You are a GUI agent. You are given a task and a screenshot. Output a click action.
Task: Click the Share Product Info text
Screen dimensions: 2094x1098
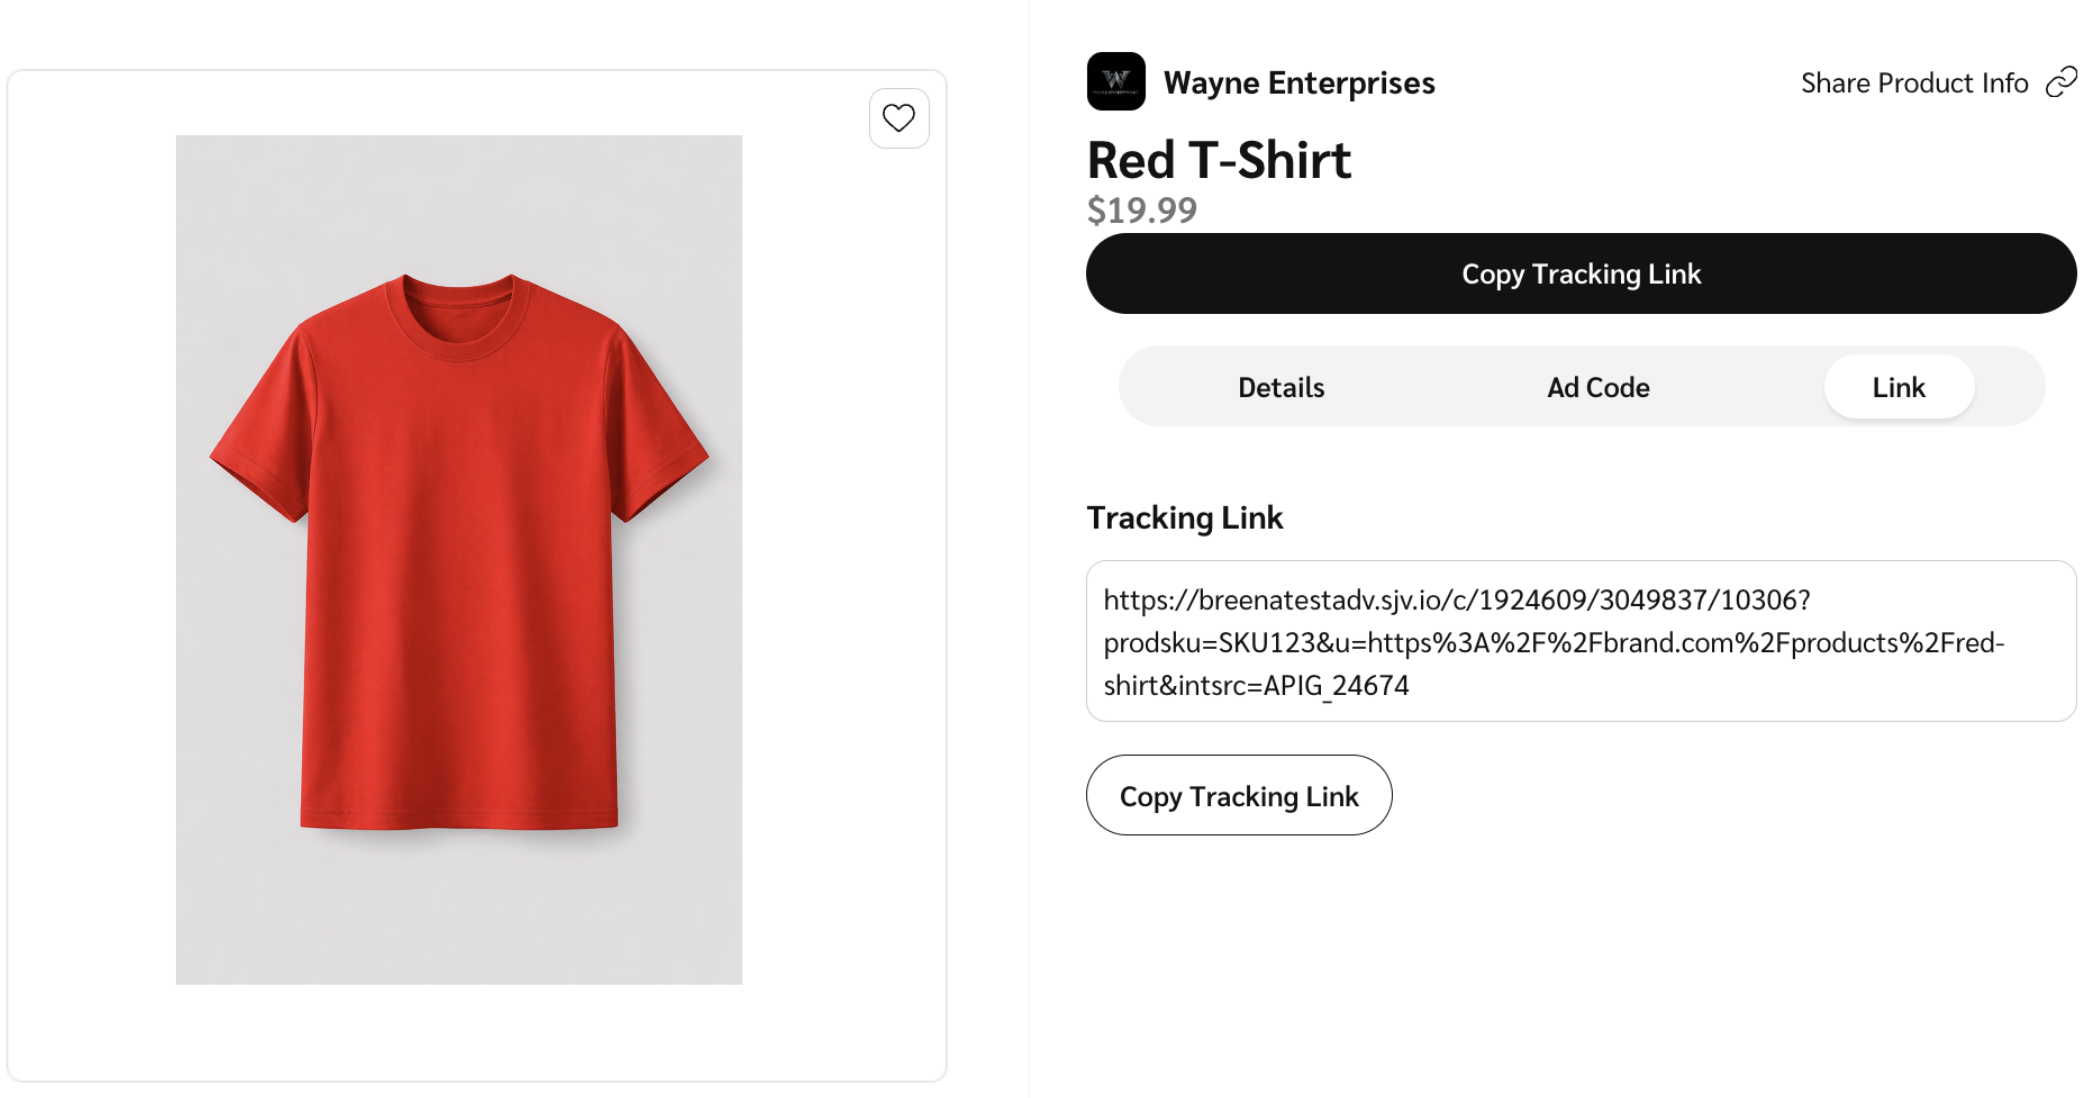pyautogui.click(x=1913, y=83)
